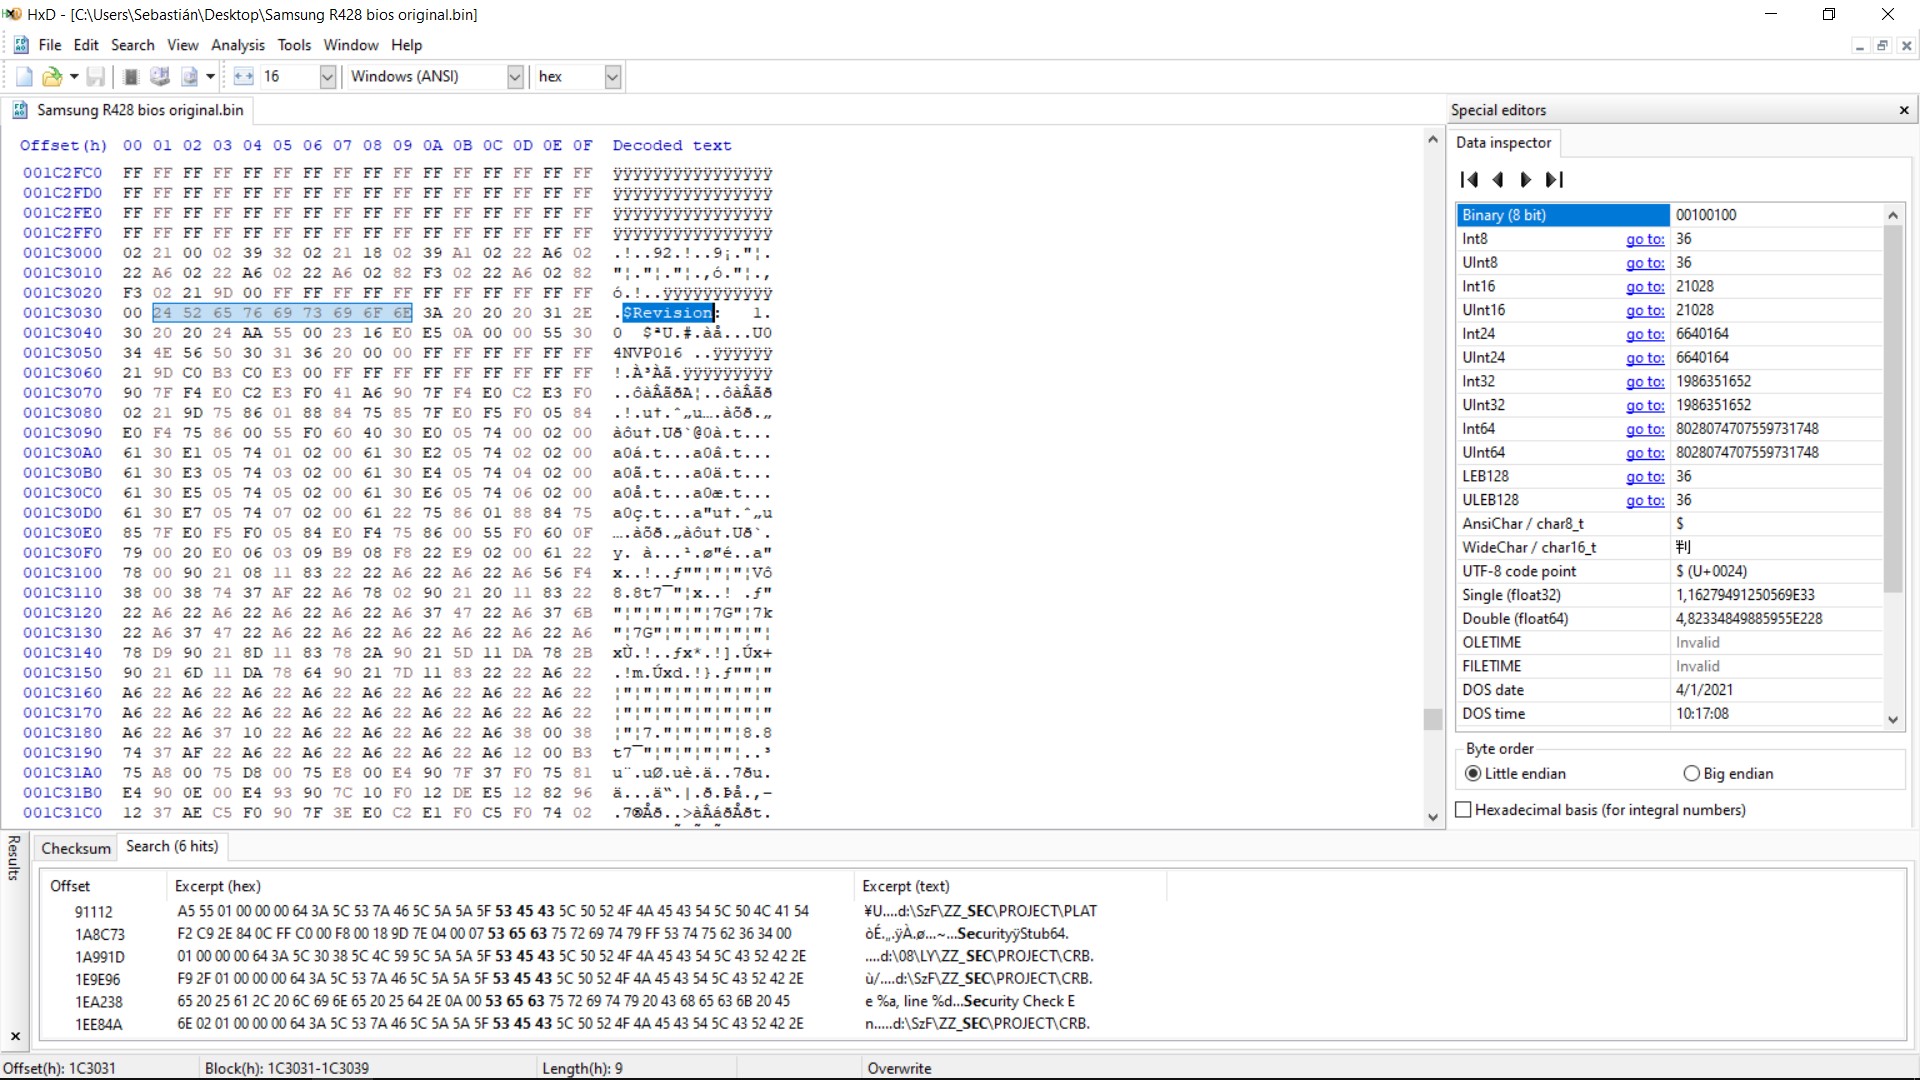The image size is (1920, 1080).
Task: Click the Open RAM chip icon
Action: point(130,77)
